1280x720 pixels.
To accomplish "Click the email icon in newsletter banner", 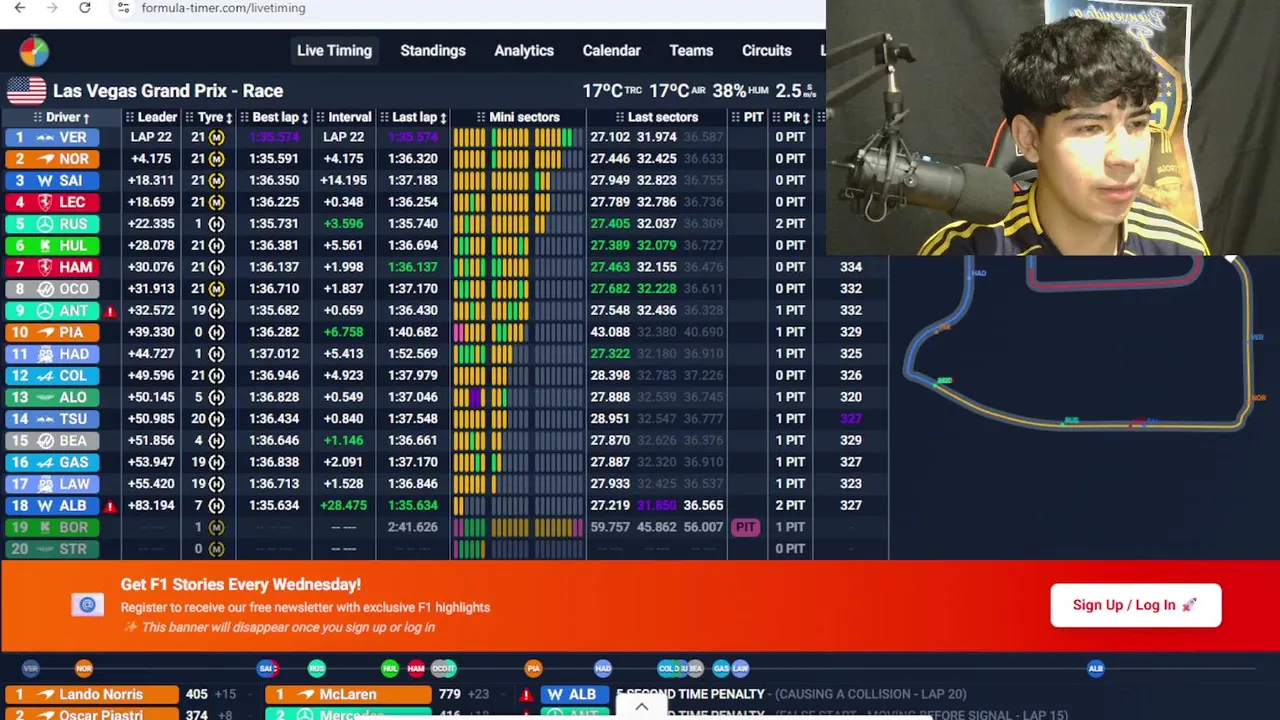I will coord(87,604).
